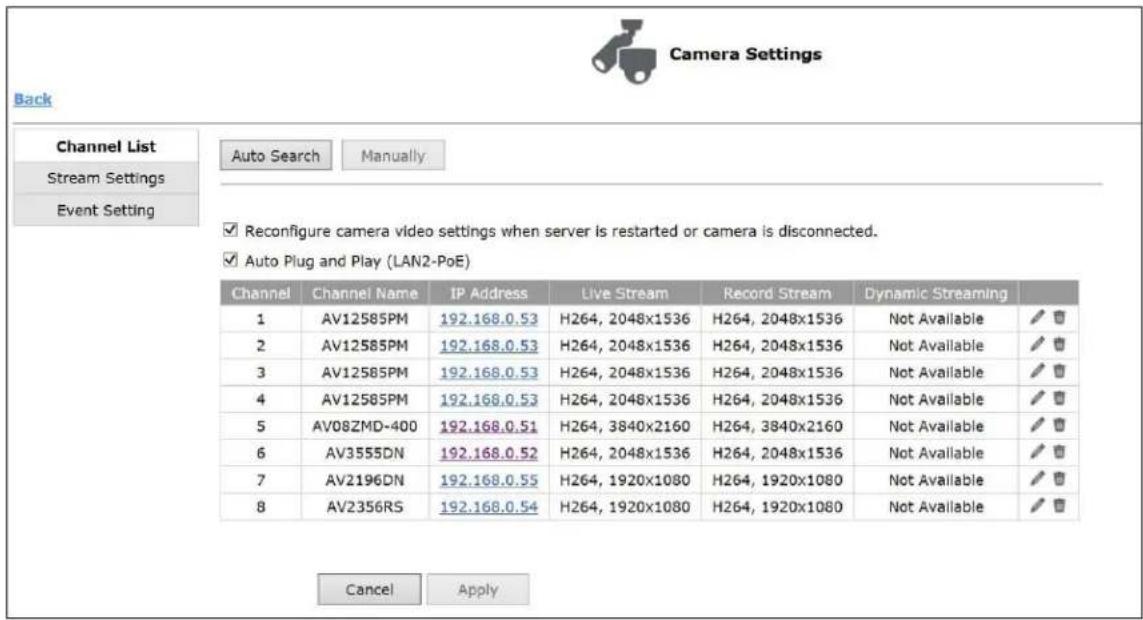Click Live Stream cell of AV2196DN row

[x=625, y=480]
